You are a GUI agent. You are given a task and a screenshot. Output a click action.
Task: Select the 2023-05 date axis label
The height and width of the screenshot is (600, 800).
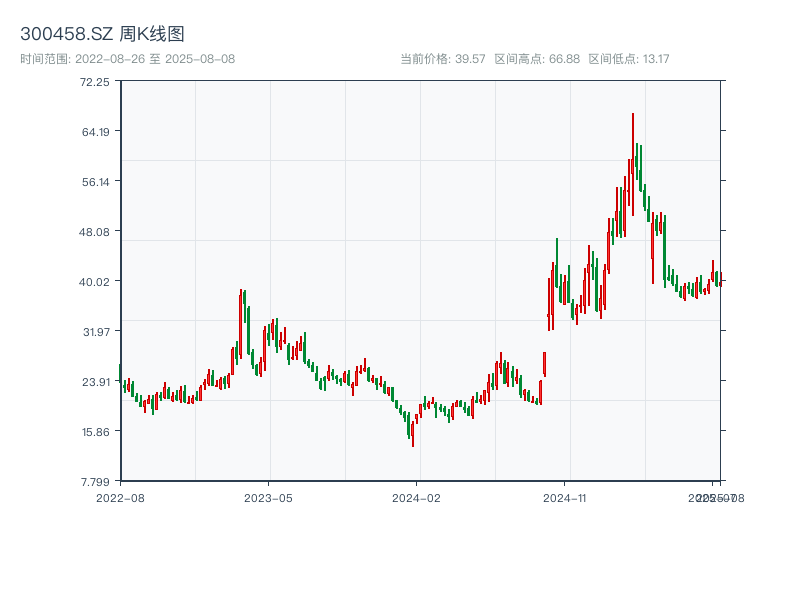(269, 497)
